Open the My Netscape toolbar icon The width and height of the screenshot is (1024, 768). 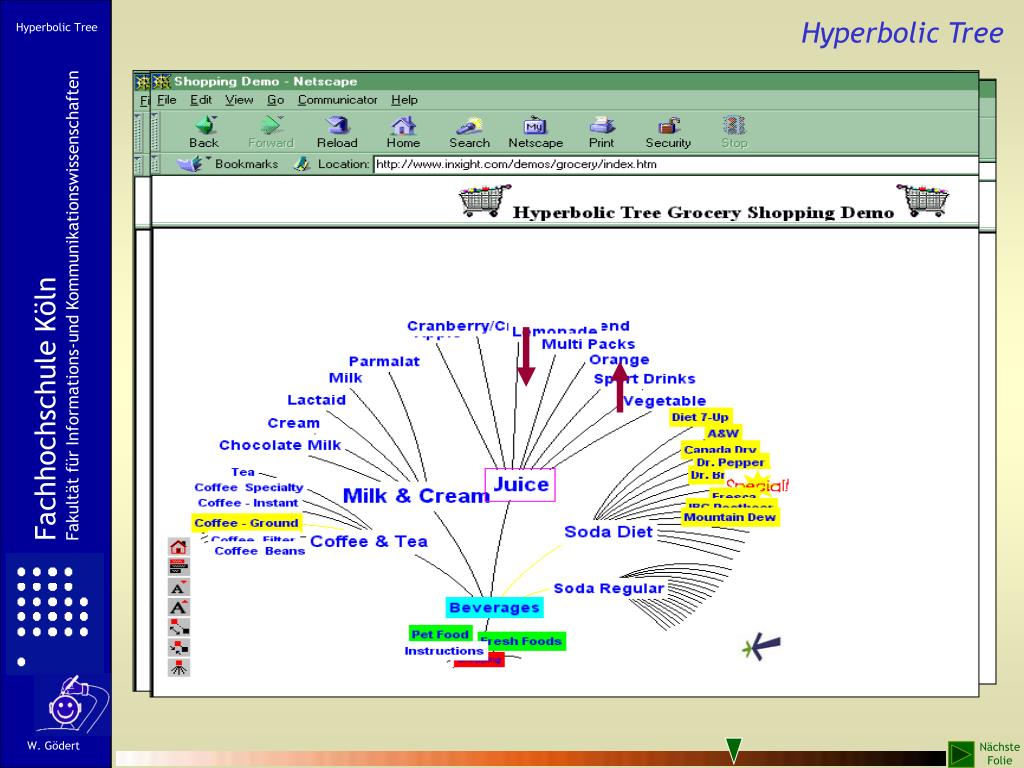click(x=535, y=125)
